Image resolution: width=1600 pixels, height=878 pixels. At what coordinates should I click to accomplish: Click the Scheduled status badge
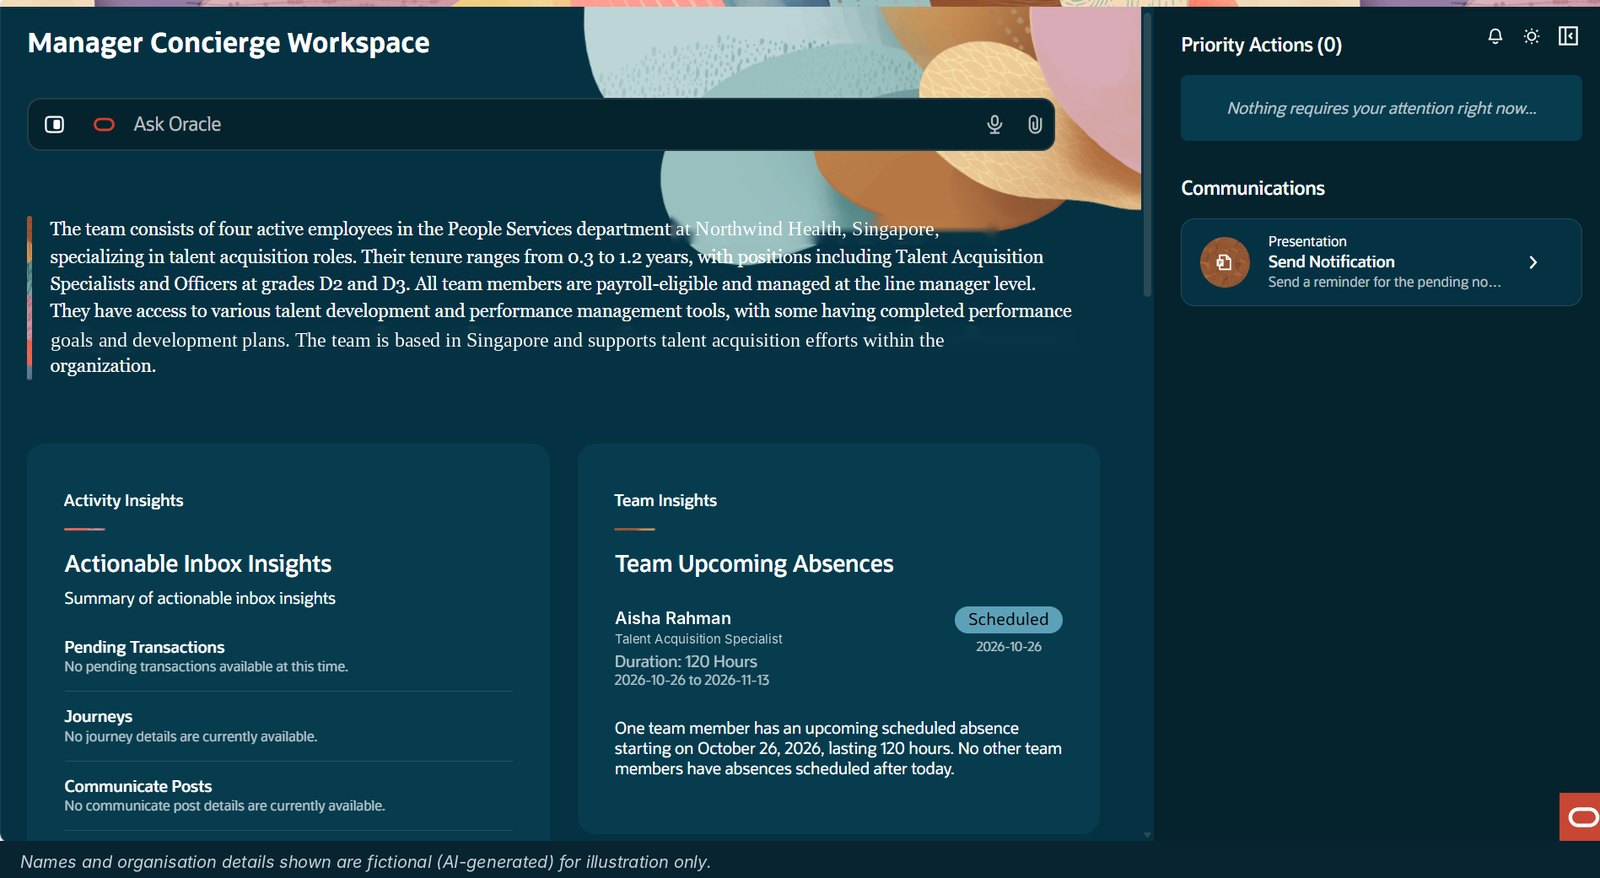(x=1008, y=619)
